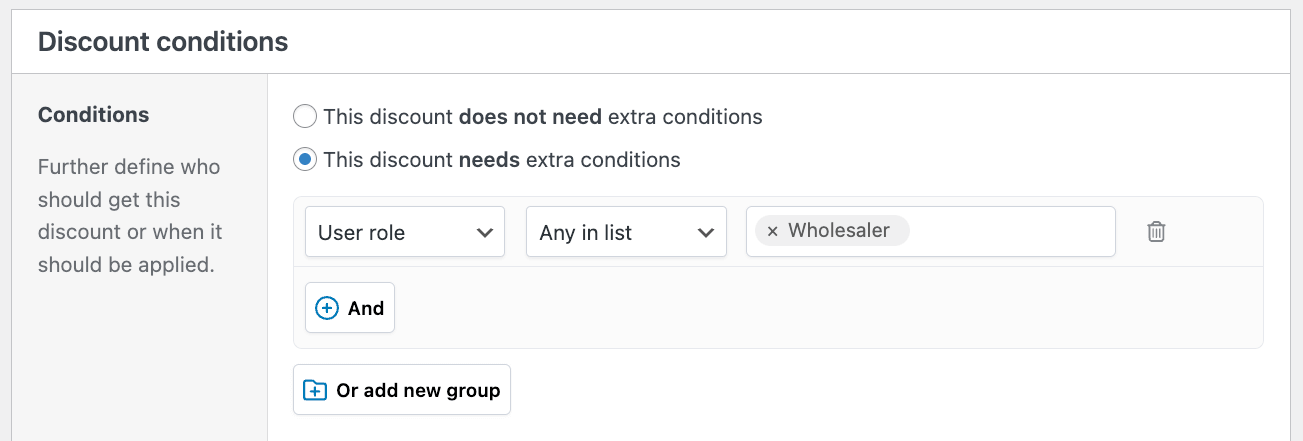The width and height of the screenshot is (1303, 441).
Task: Remove the Wholesaler tag using its x
Action: point(772,231)
